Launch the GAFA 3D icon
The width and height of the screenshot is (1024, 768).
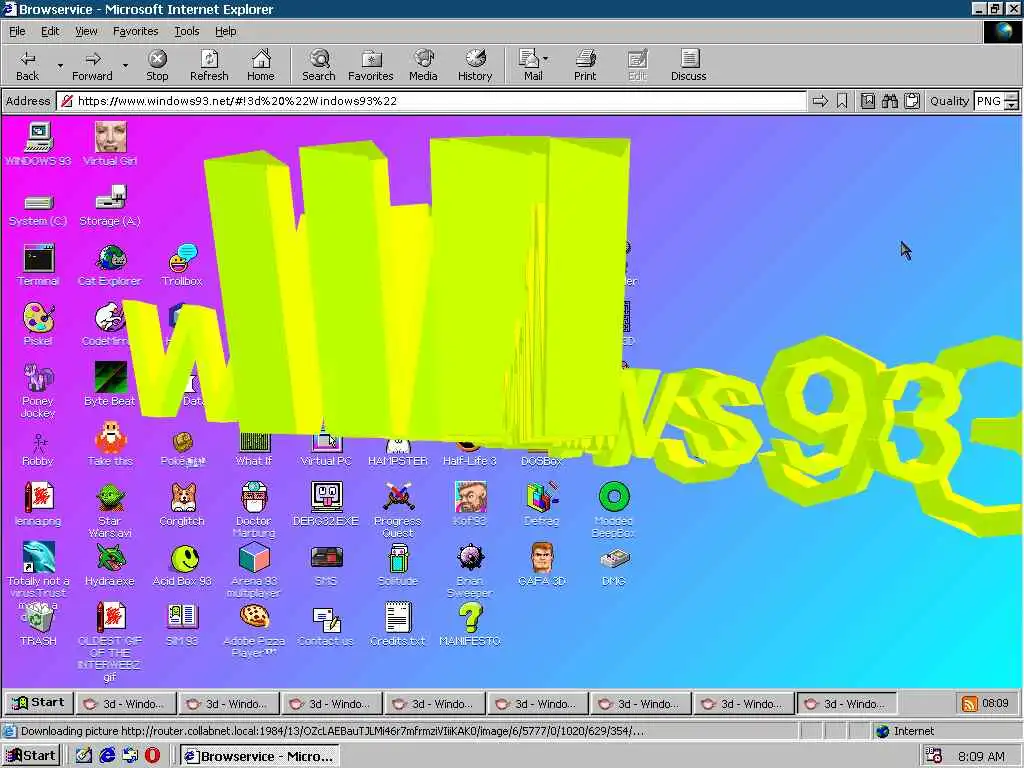tap(541, 564)
